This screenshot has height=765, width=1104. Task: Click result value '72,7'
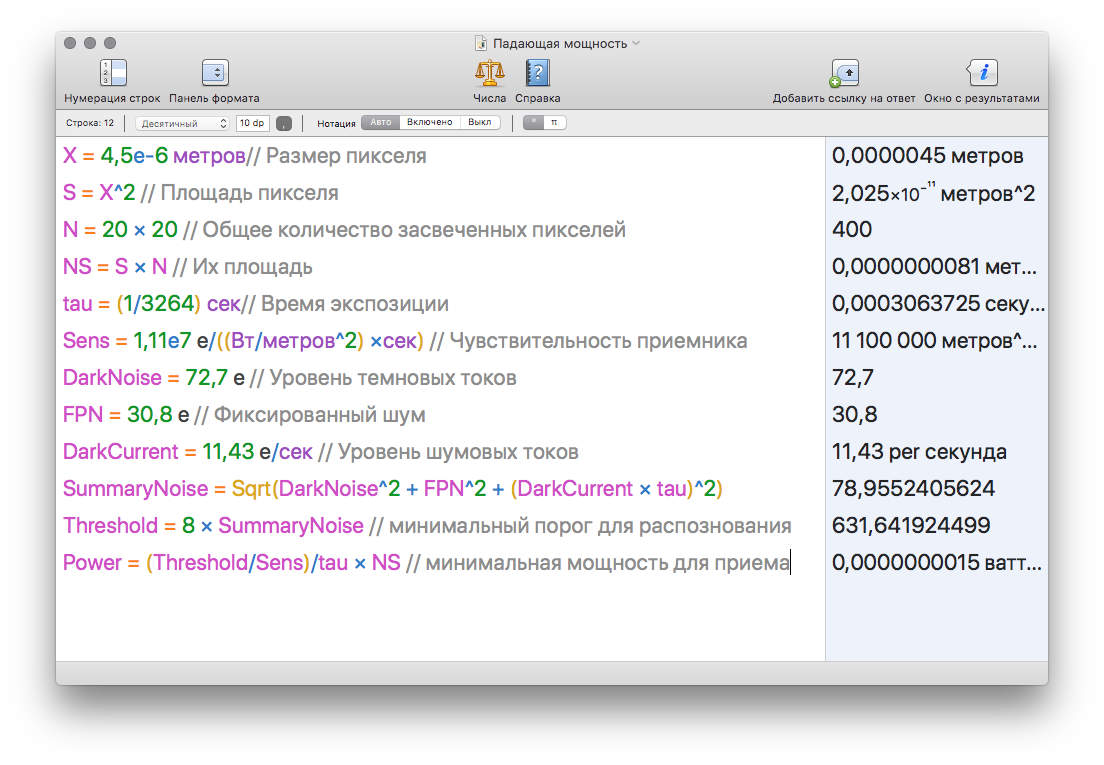pos(853,378)
